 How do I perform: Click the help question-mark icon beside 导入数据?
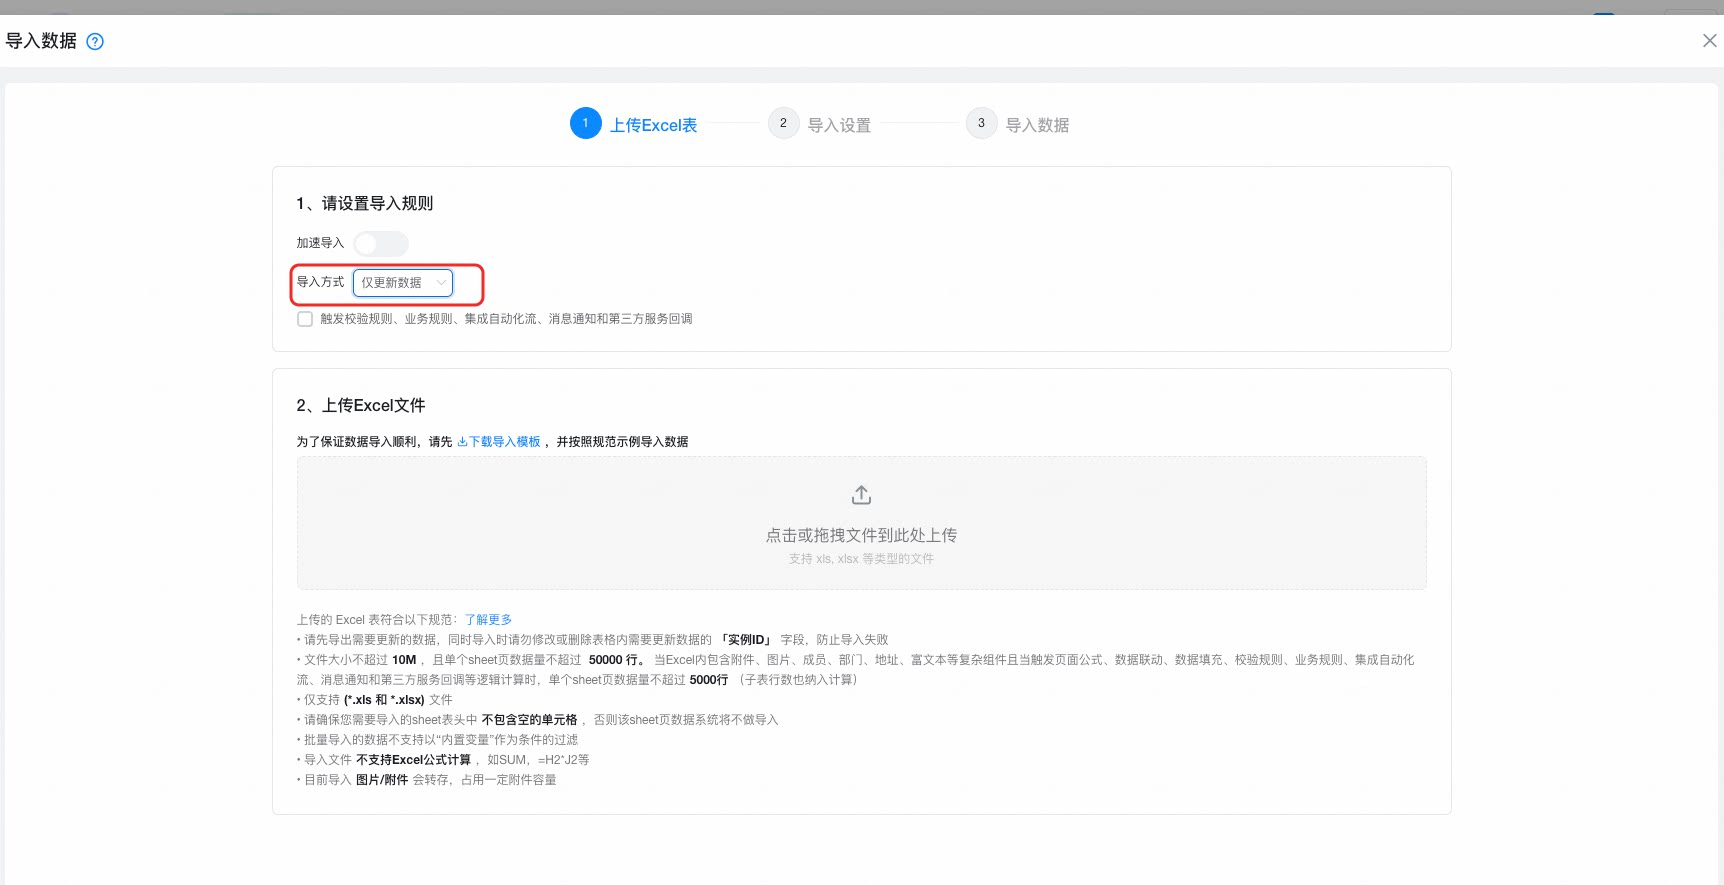(95, 41)
